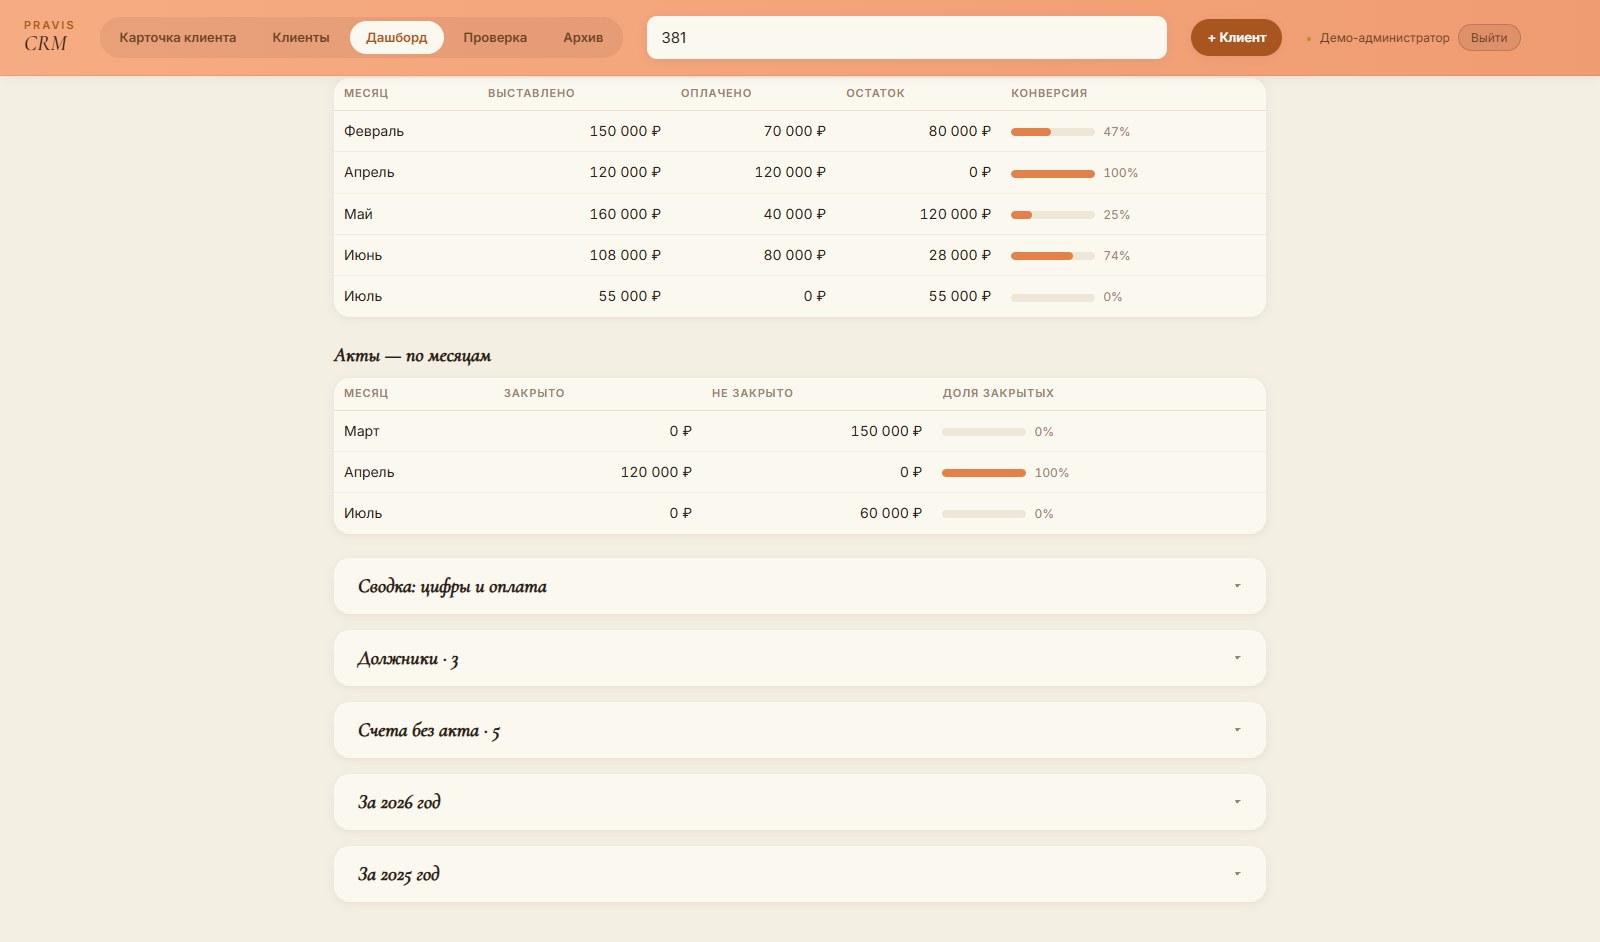Click the Акты — по месяцам heading
Screen dimensions: 1600x942
click(412, 356)
